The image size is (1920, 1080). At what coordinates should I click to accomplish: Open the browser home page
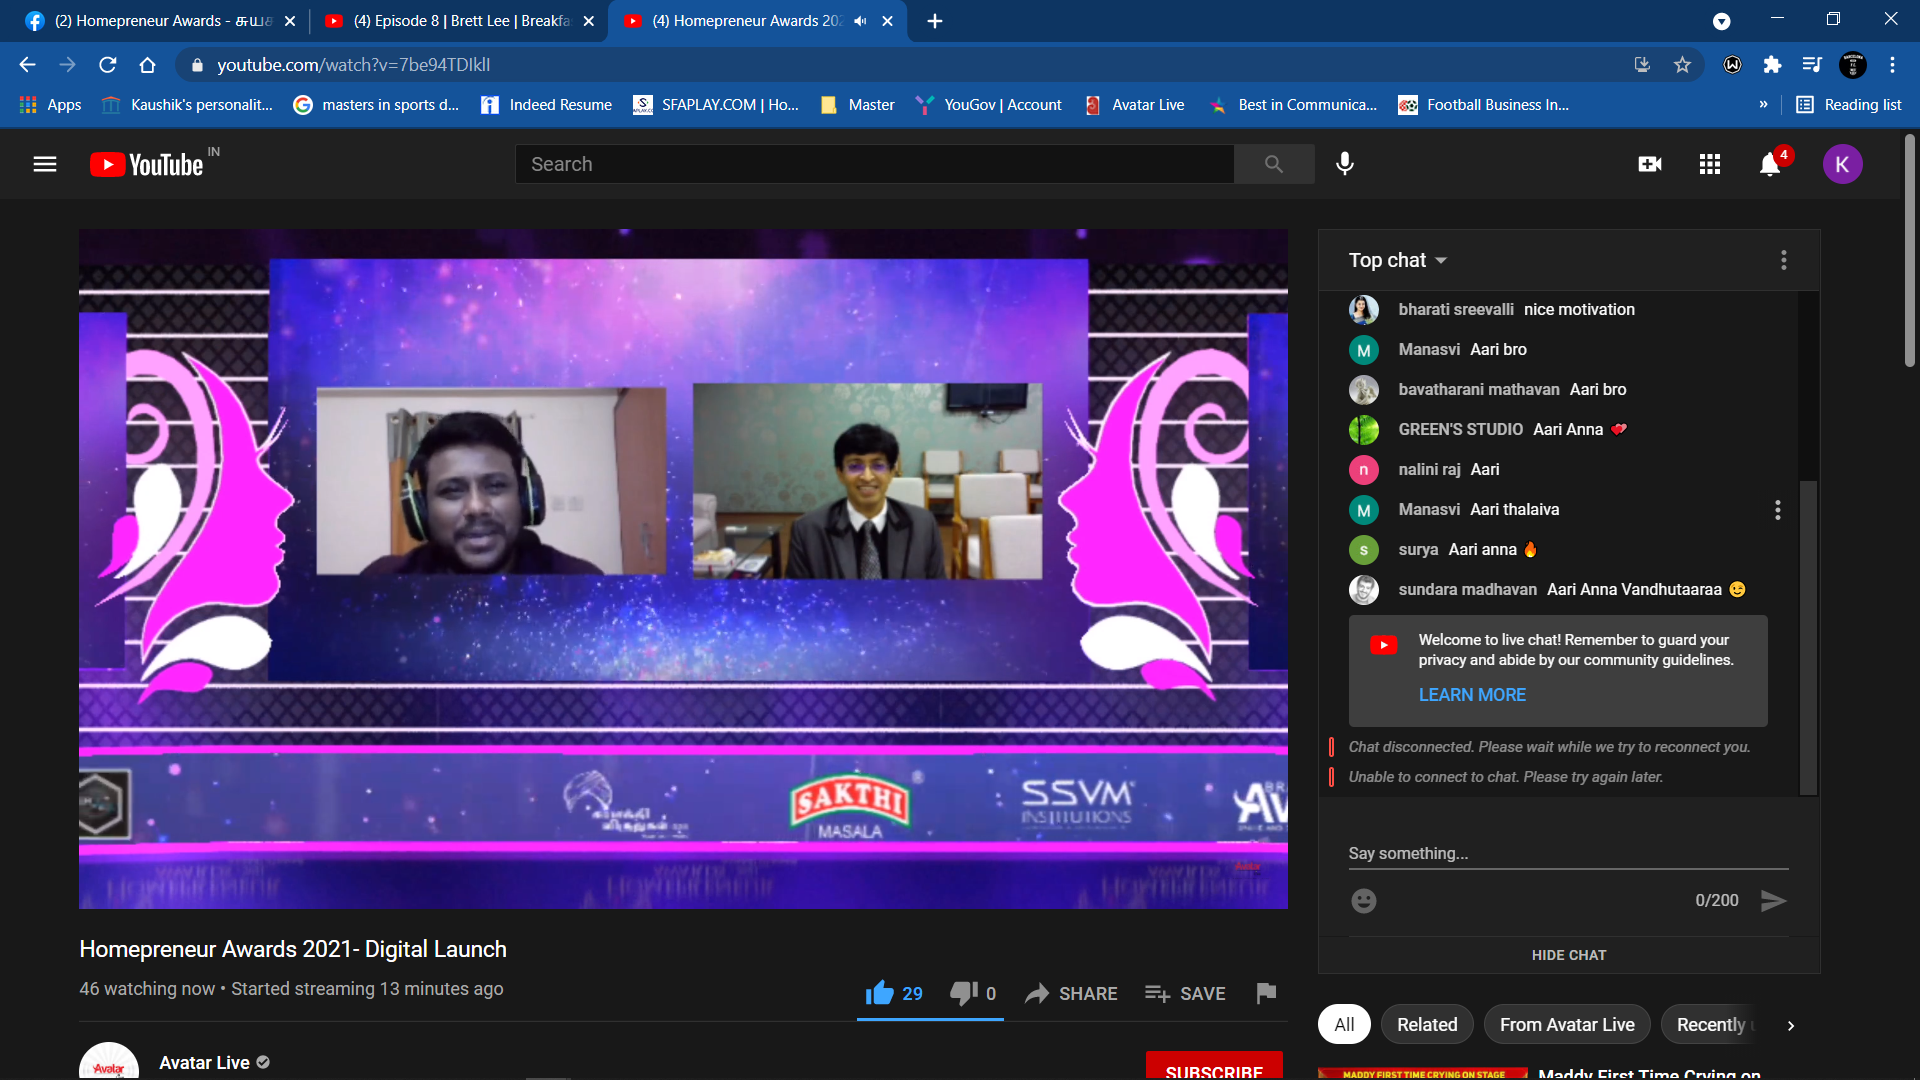coord(147,65)
